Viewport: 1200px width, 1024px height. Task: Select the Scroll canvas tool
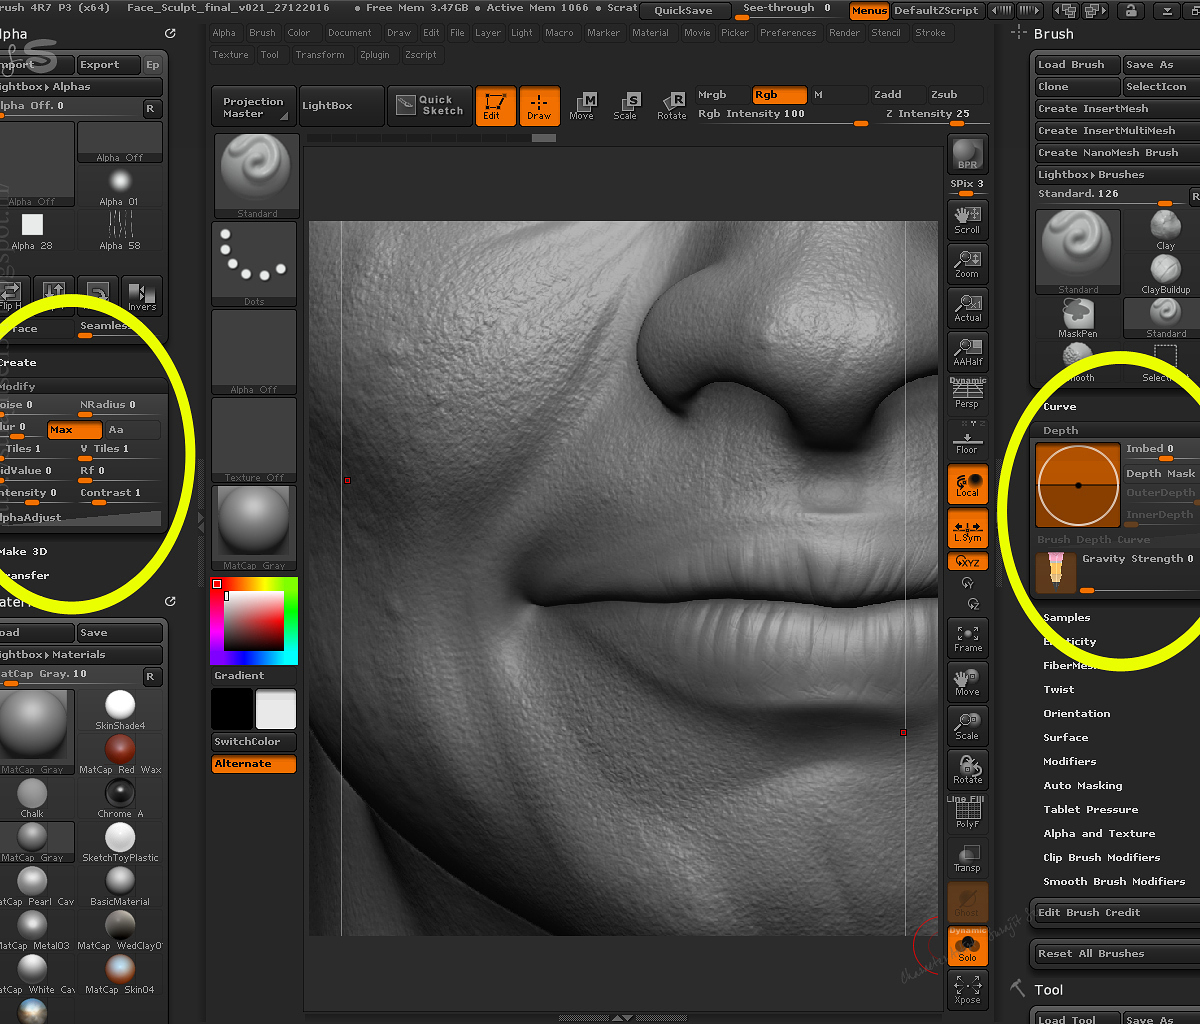point(967,218)
